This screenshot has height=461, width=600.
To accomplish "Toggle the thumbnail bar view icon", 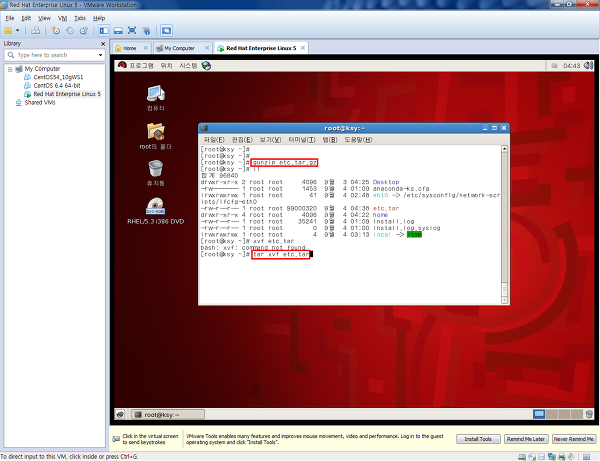I will click(x=118, y=31).
